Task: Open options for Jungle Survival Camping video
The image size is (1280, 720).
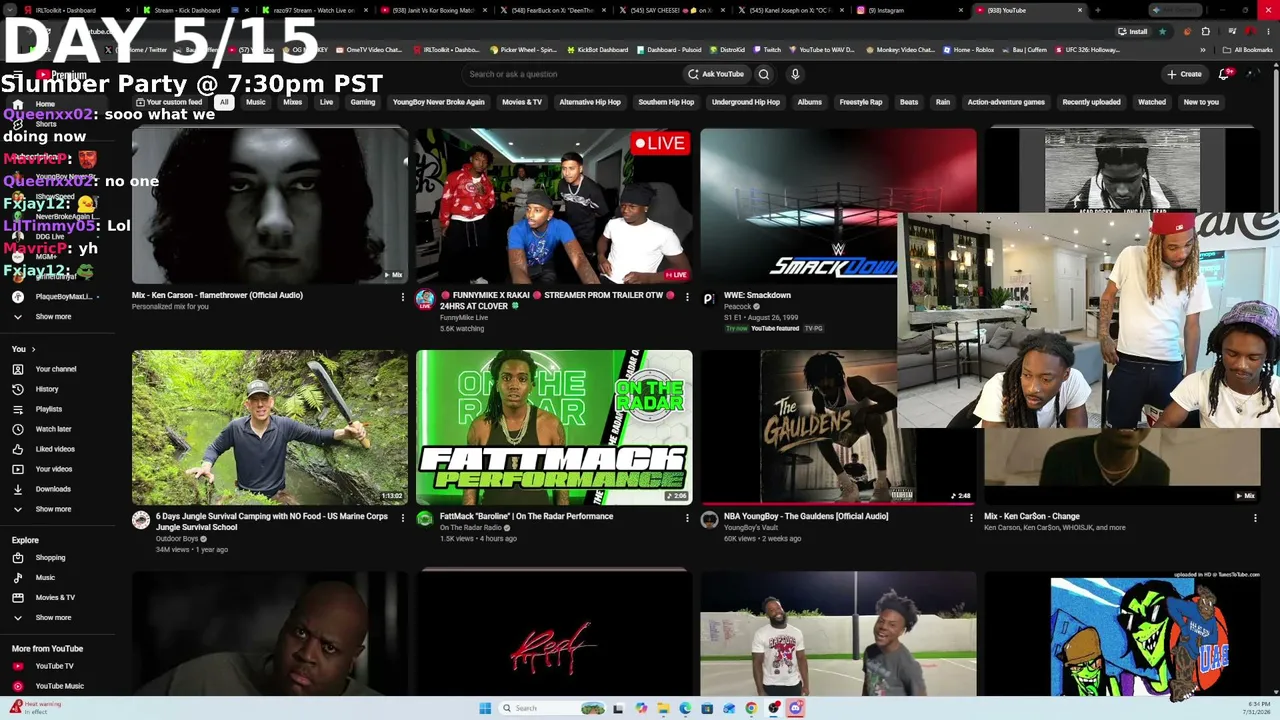Action: pyautogui.click(x=403, y=518)
